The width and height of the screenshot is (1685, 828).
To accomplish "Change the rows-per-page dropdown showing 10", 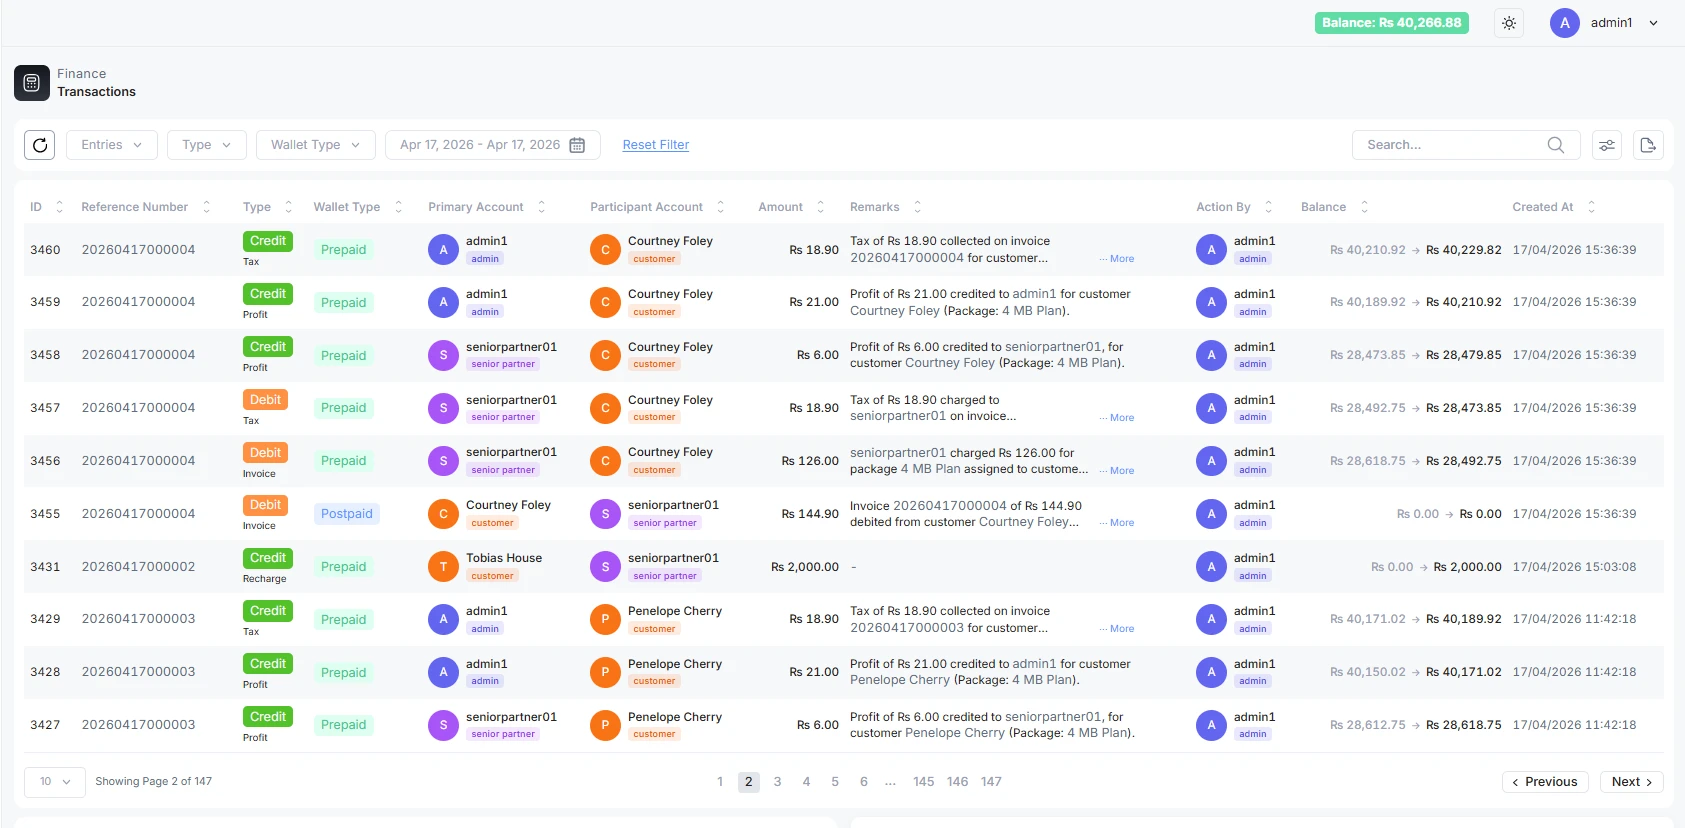I will pos(55,782).
